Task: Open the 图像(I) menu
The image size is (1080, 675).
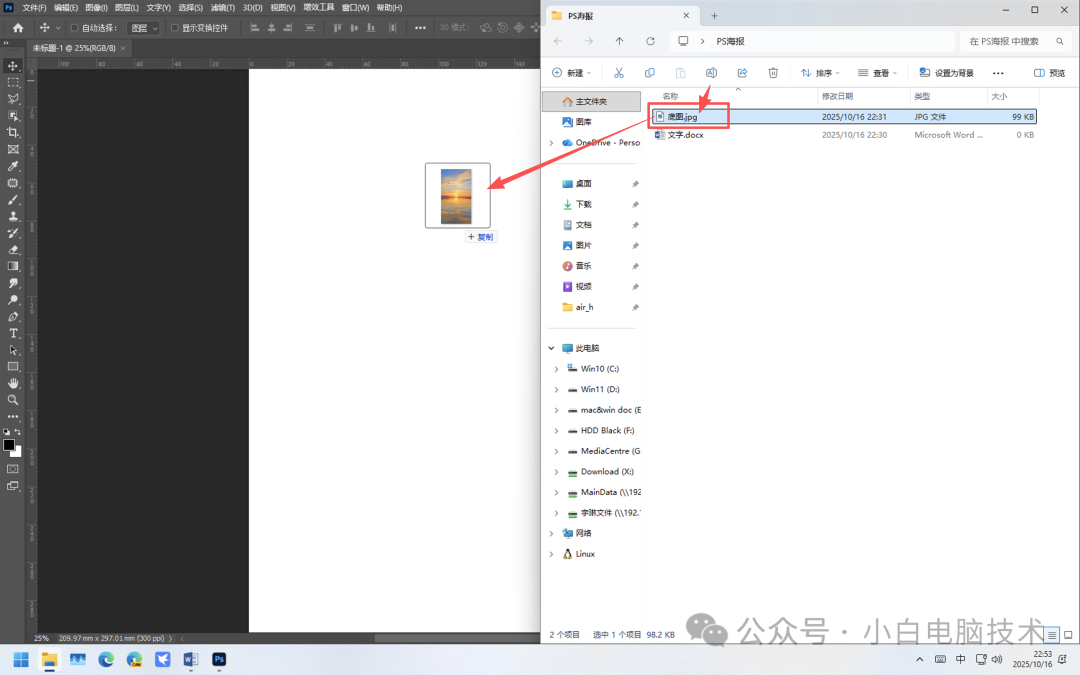Action: click(x=96, y=8)
